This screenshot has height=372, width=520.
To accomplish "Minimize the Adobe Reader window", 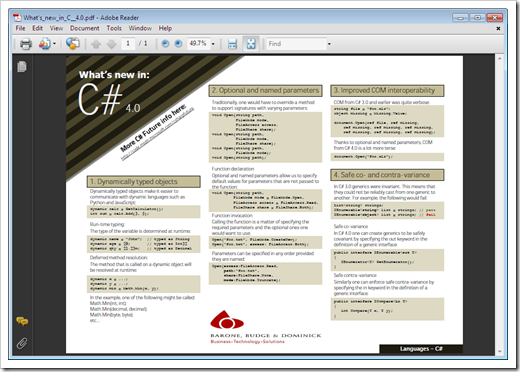I will click(x=460, y=18).
